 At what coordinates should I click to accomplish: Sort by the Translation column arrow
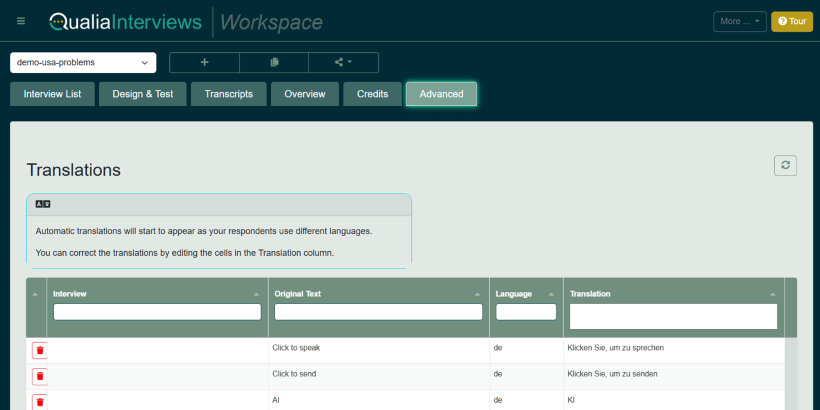pyautogui.click(x=772, y=294)
